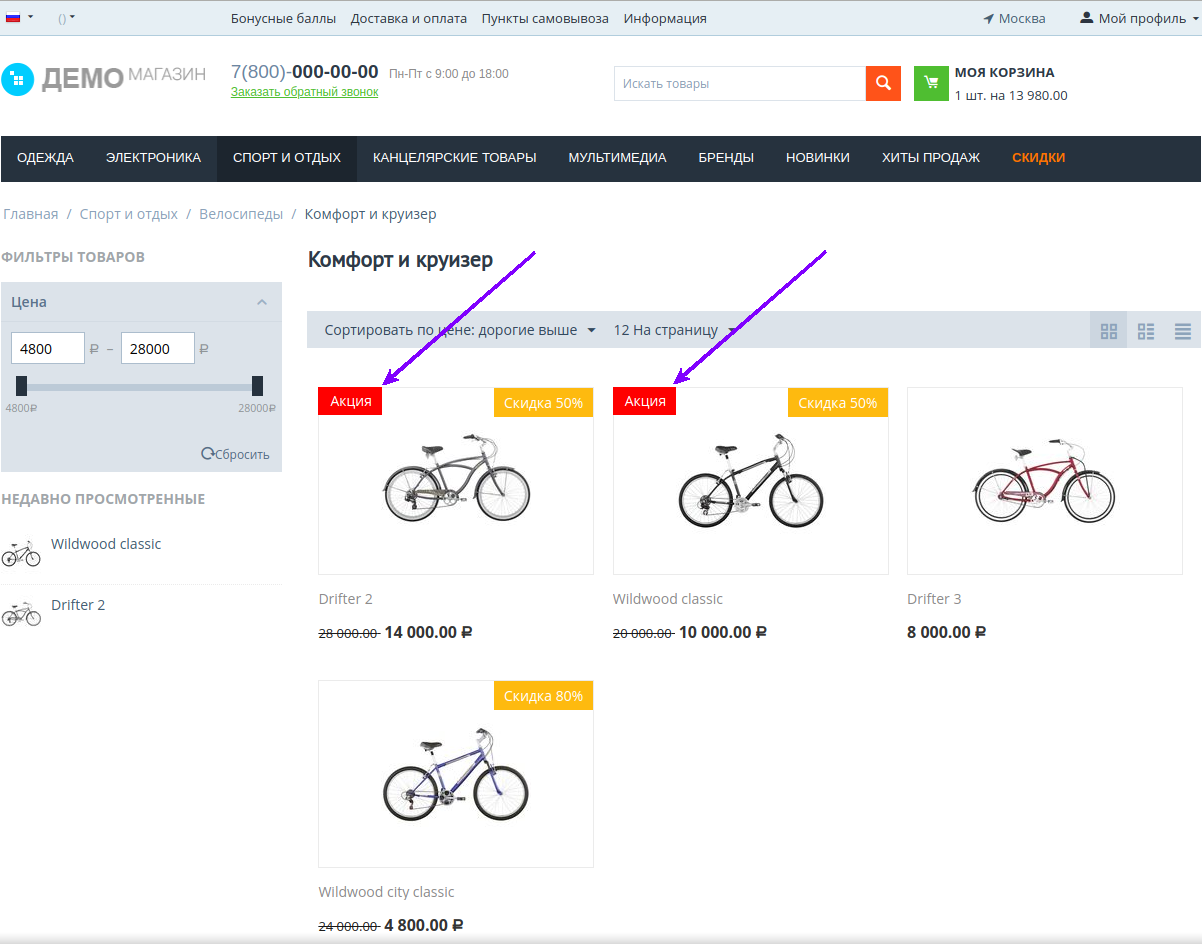Open the Drifter 3 bicycle thumbnail
Viewport: 1202px width, 944px height.
(x=1044, y=481)
